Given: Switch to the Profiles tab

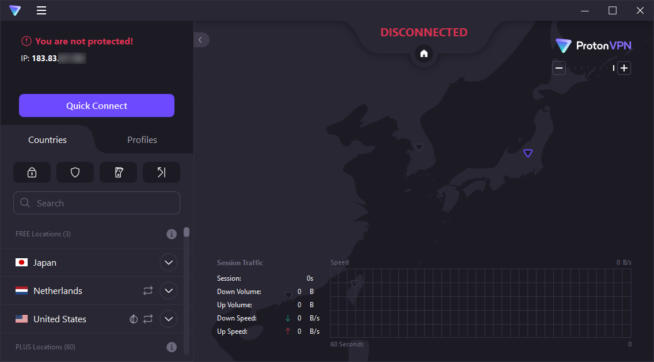Looking at the screenshot, I should pyautogui.click(x=142, y=140).
